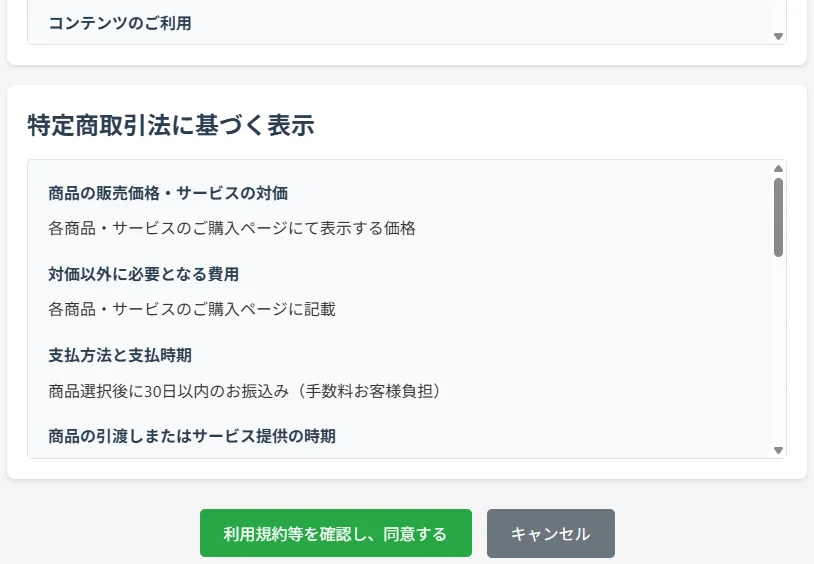
Task: Click the text 各商品・サービスのご購入ページに記載
Action: tap(192, 309)
